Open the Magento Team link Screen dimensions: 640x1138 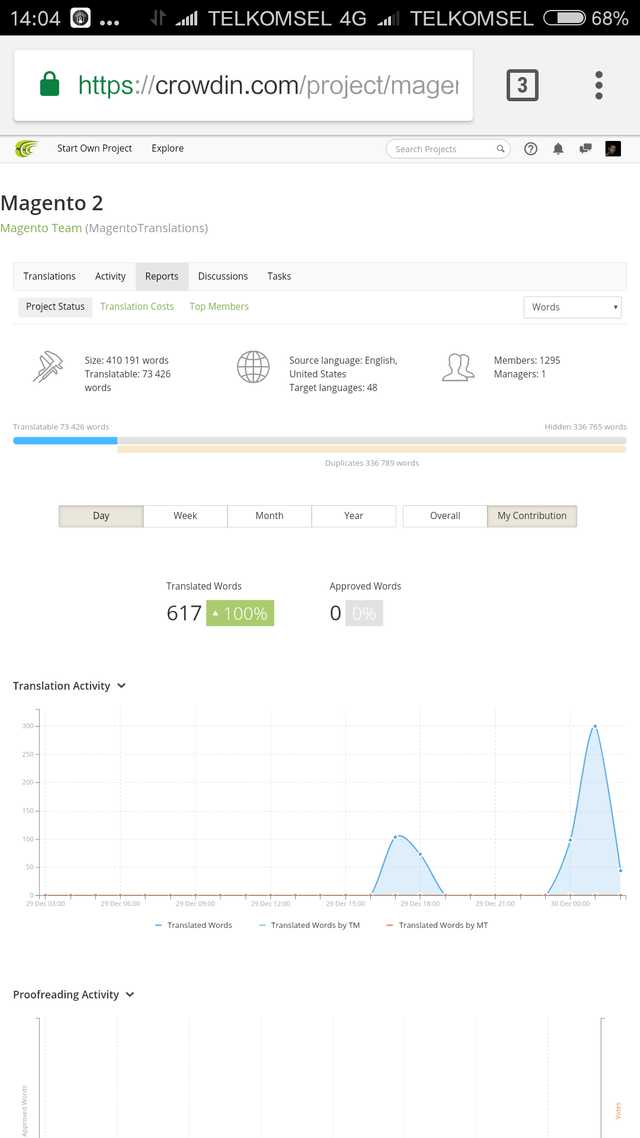click(41, 228)
